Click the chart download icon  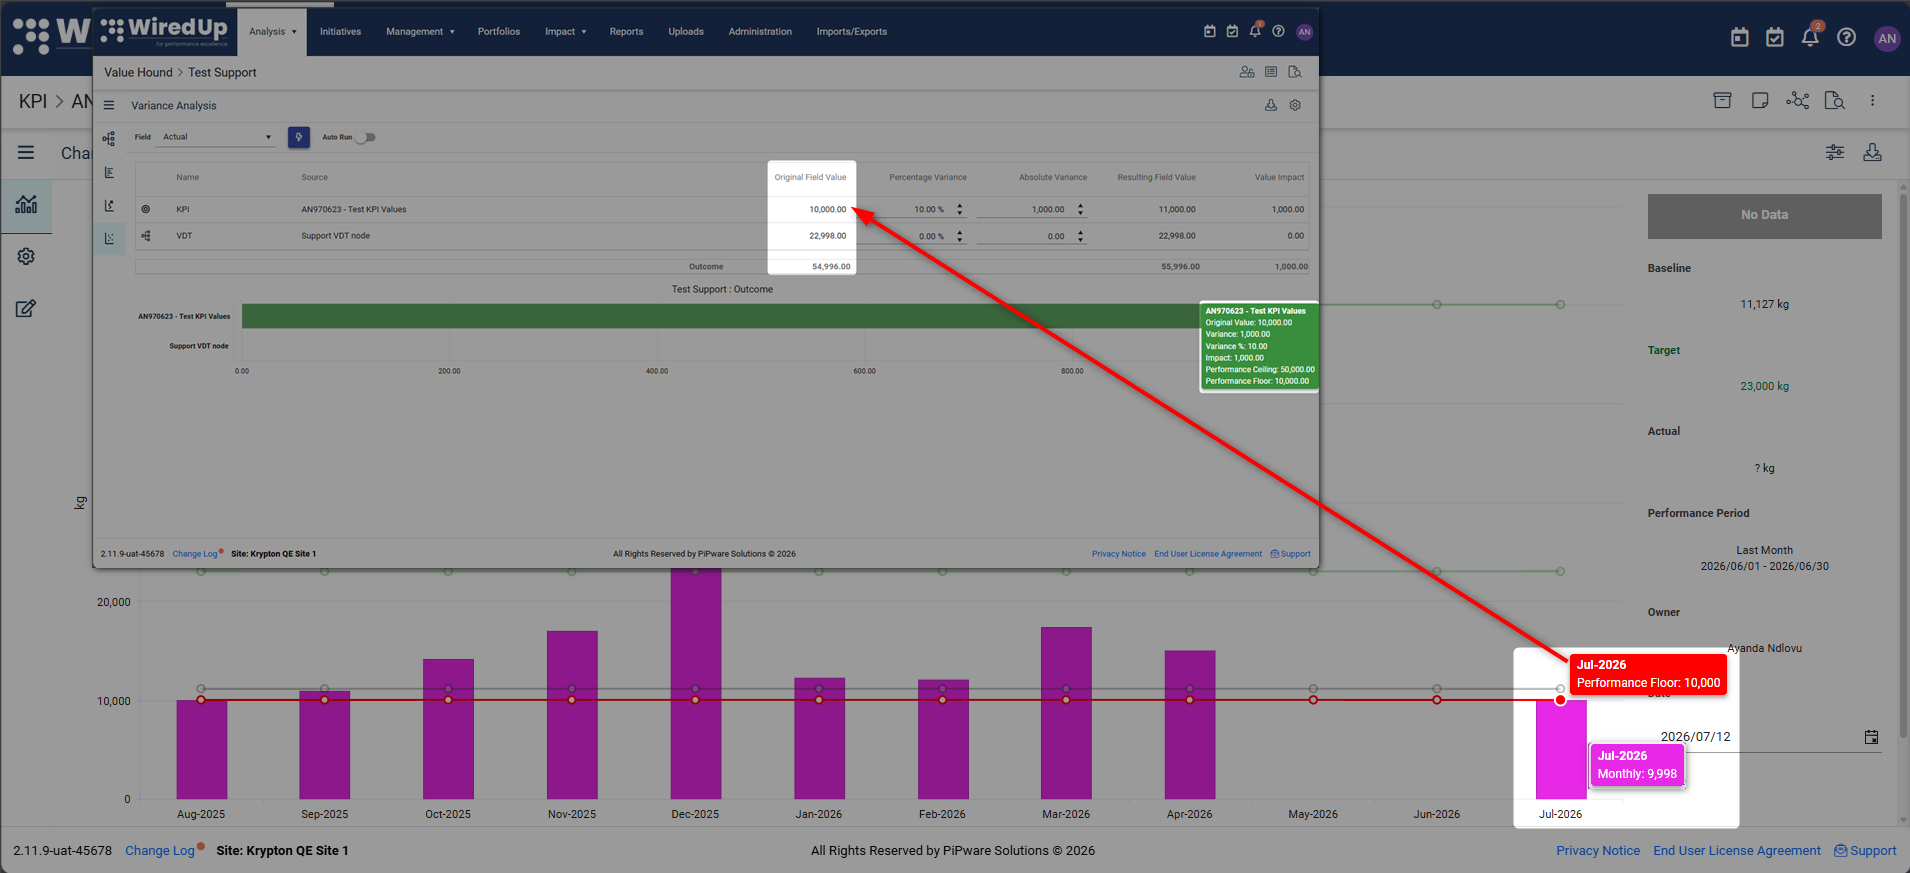coord(1873,152)
